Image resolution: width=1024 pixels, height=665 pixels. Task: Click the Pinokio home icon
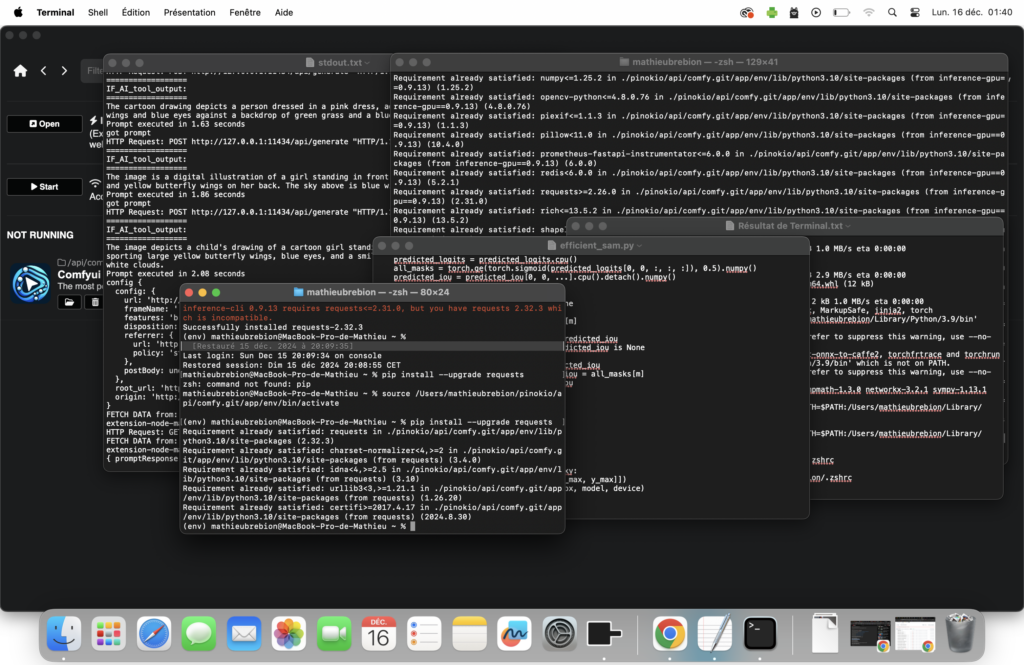[20, 71]
